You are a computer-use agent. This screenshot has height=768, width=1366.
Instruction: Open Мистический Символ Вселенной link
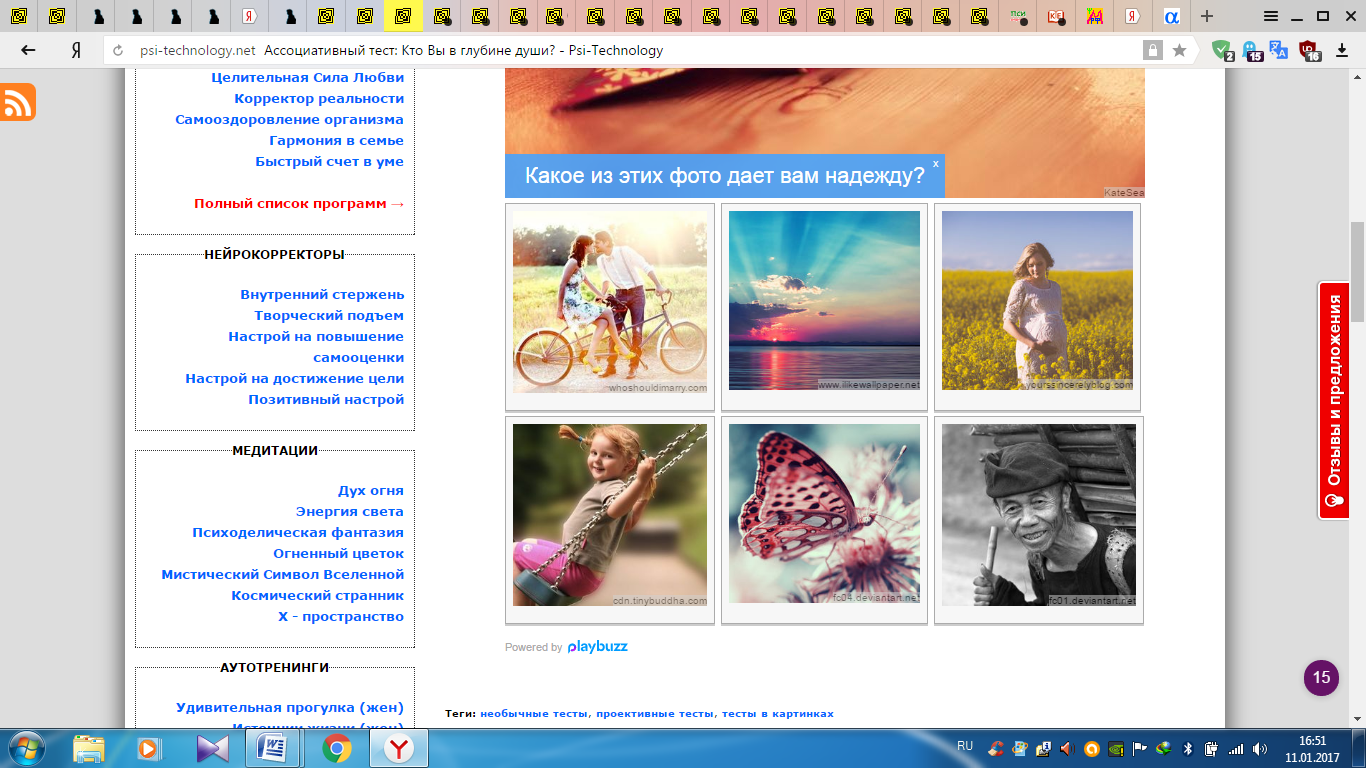point(283,574)
